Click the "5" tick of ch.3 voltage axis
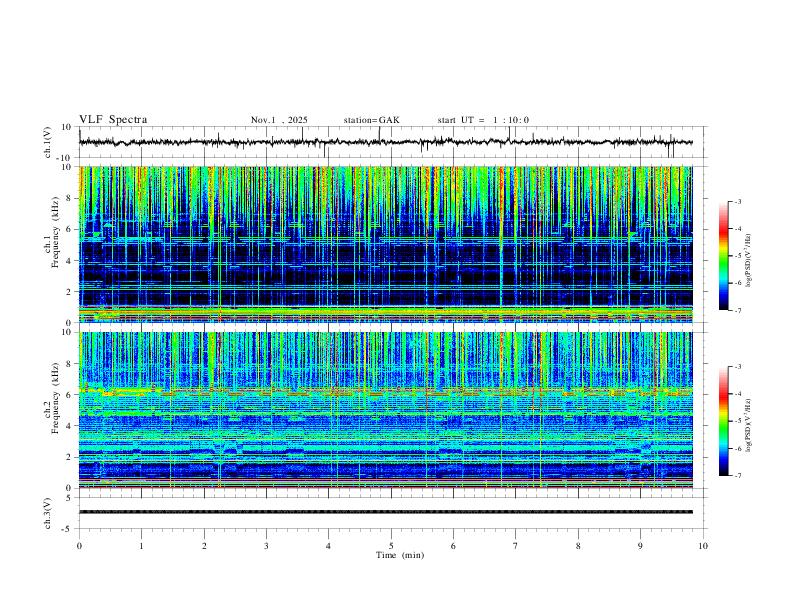This screenshot has width=792, height=612. coord(70,498)
